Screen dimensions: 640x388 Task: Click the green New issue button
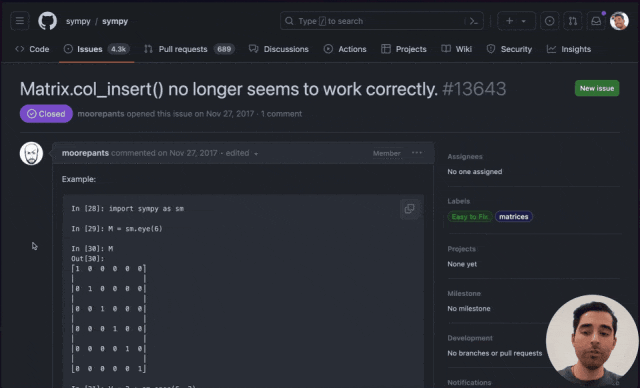597,88
